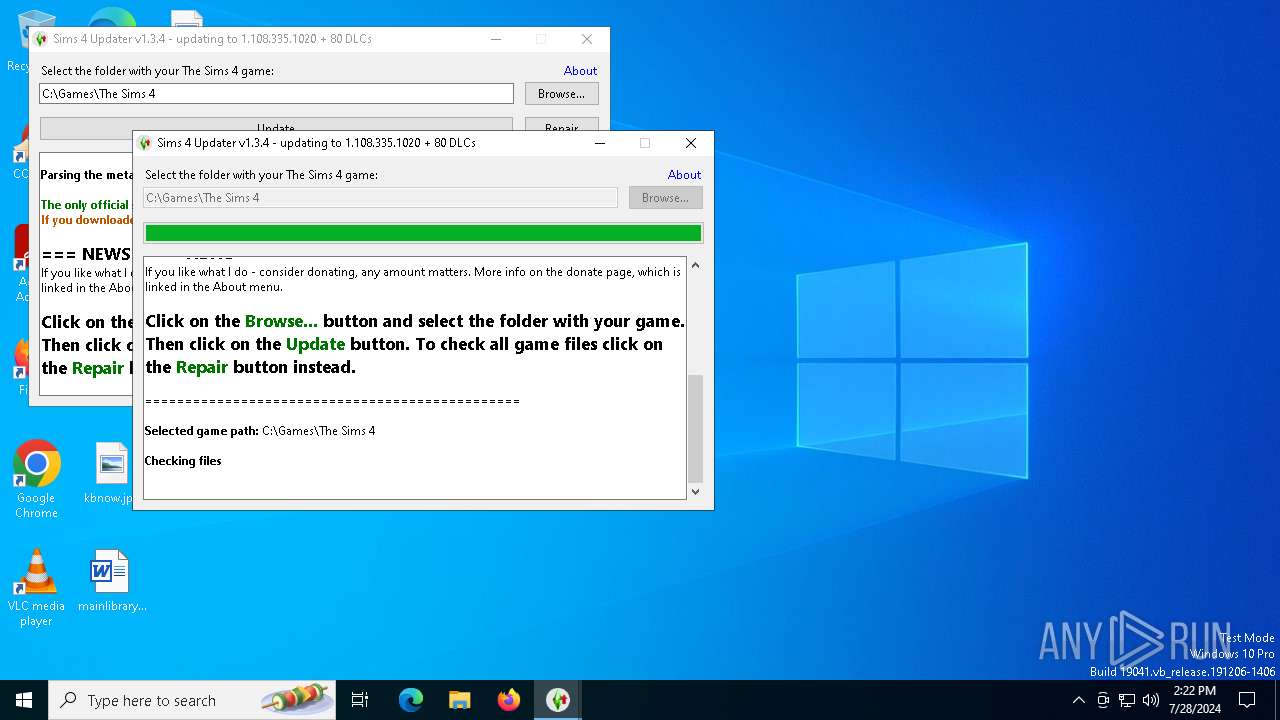Click the Repair button in background window

[561, 125]
